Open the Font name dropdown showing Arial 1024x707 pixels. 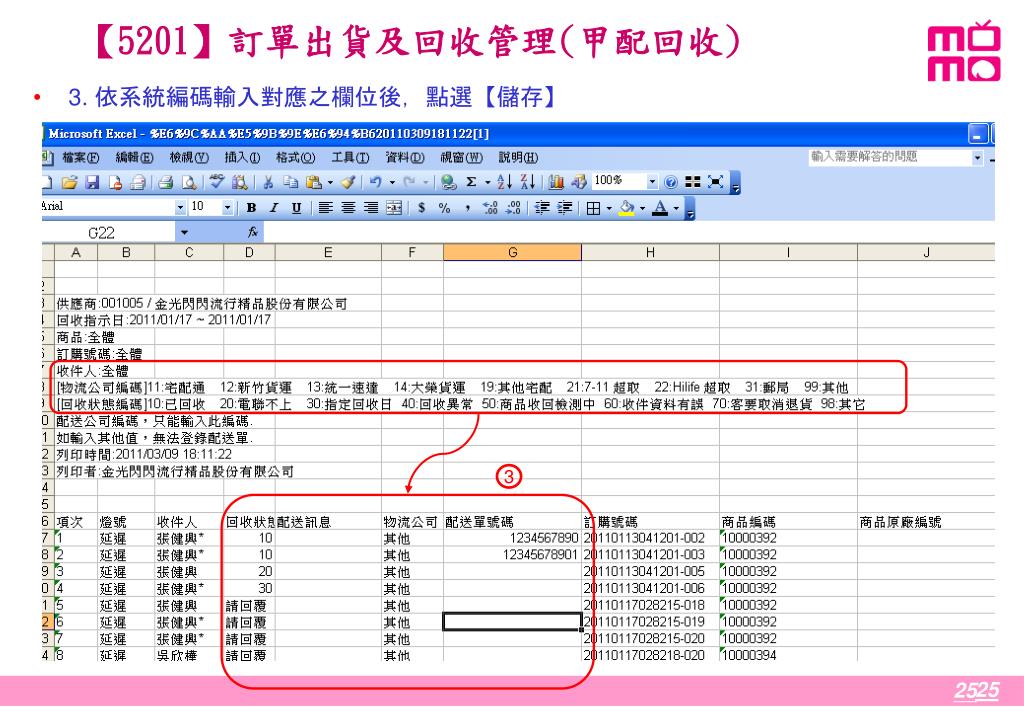(x=180, y=208)
